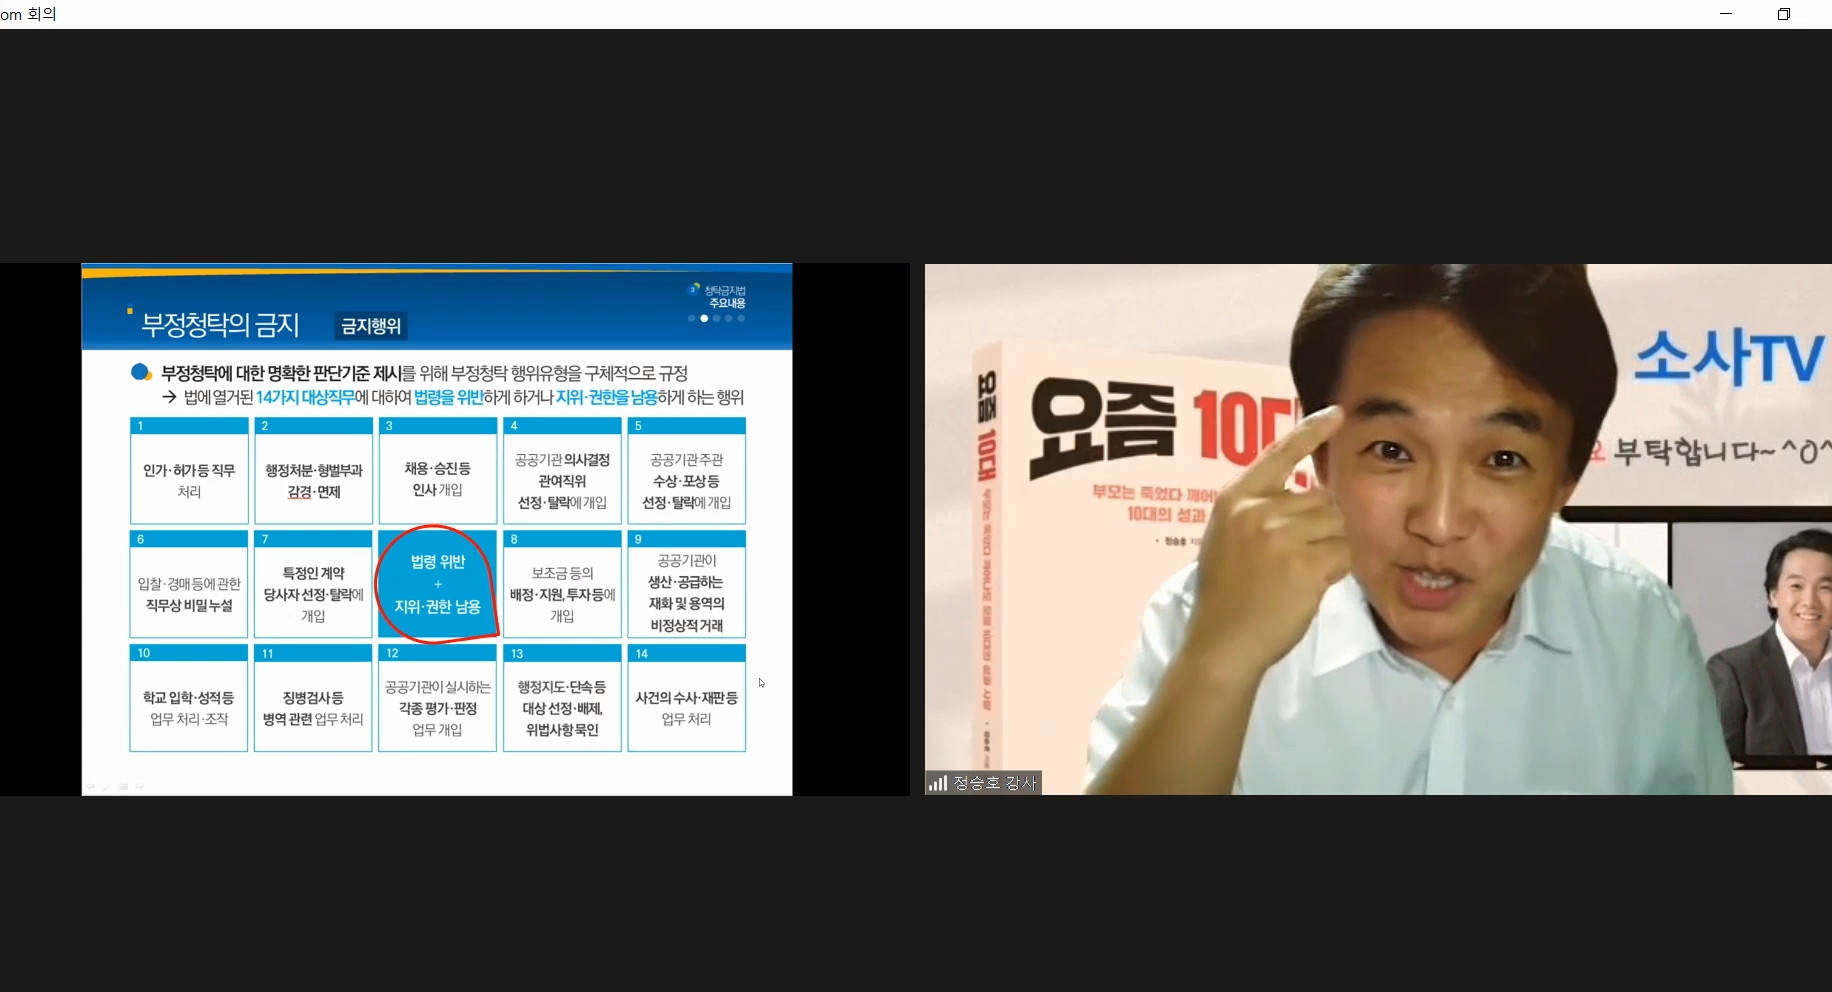Select box 1 인가·허가 등 직무 처리

pyautogui.click(x=189, y=470)
